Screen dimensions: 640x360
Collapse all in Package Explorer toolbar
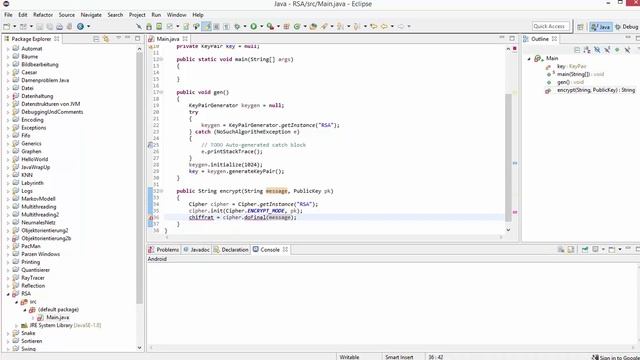point(96,39)
